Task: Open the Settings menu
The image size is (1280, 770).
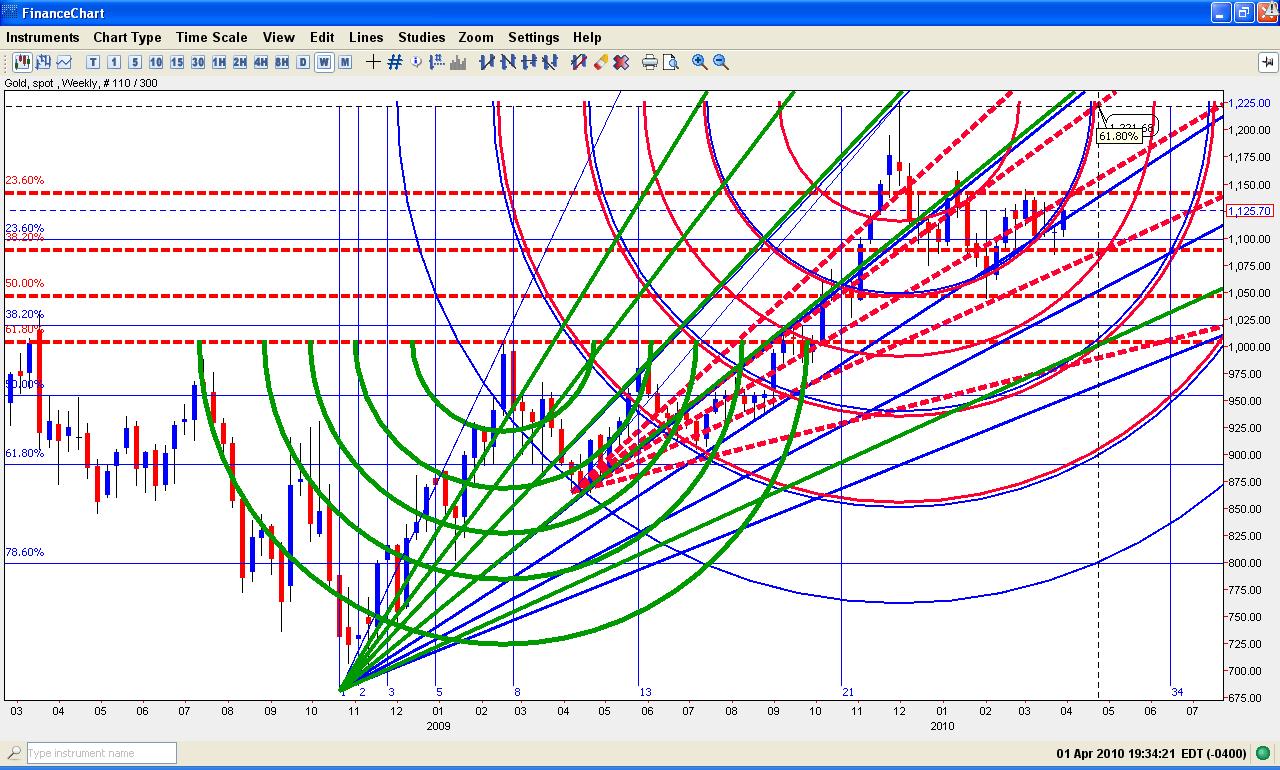Action: [533, 37]
